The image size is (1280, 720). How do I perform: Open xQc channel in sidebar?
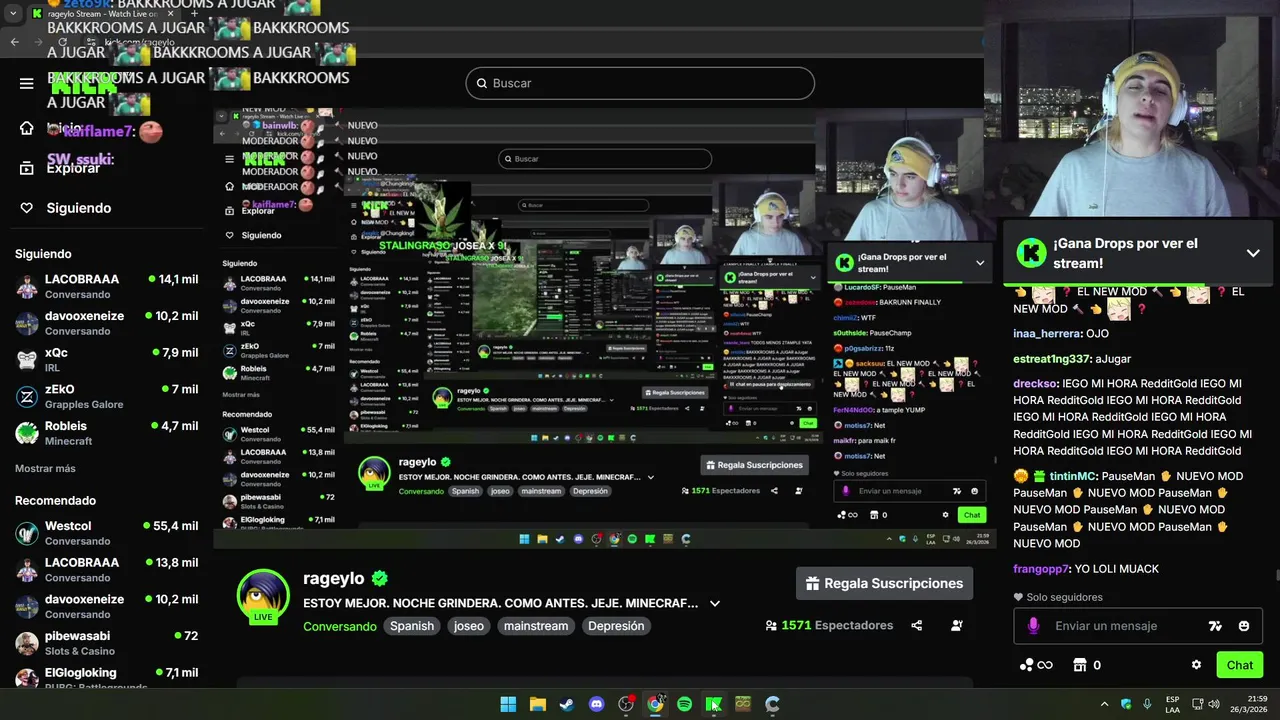pos(107,360)
